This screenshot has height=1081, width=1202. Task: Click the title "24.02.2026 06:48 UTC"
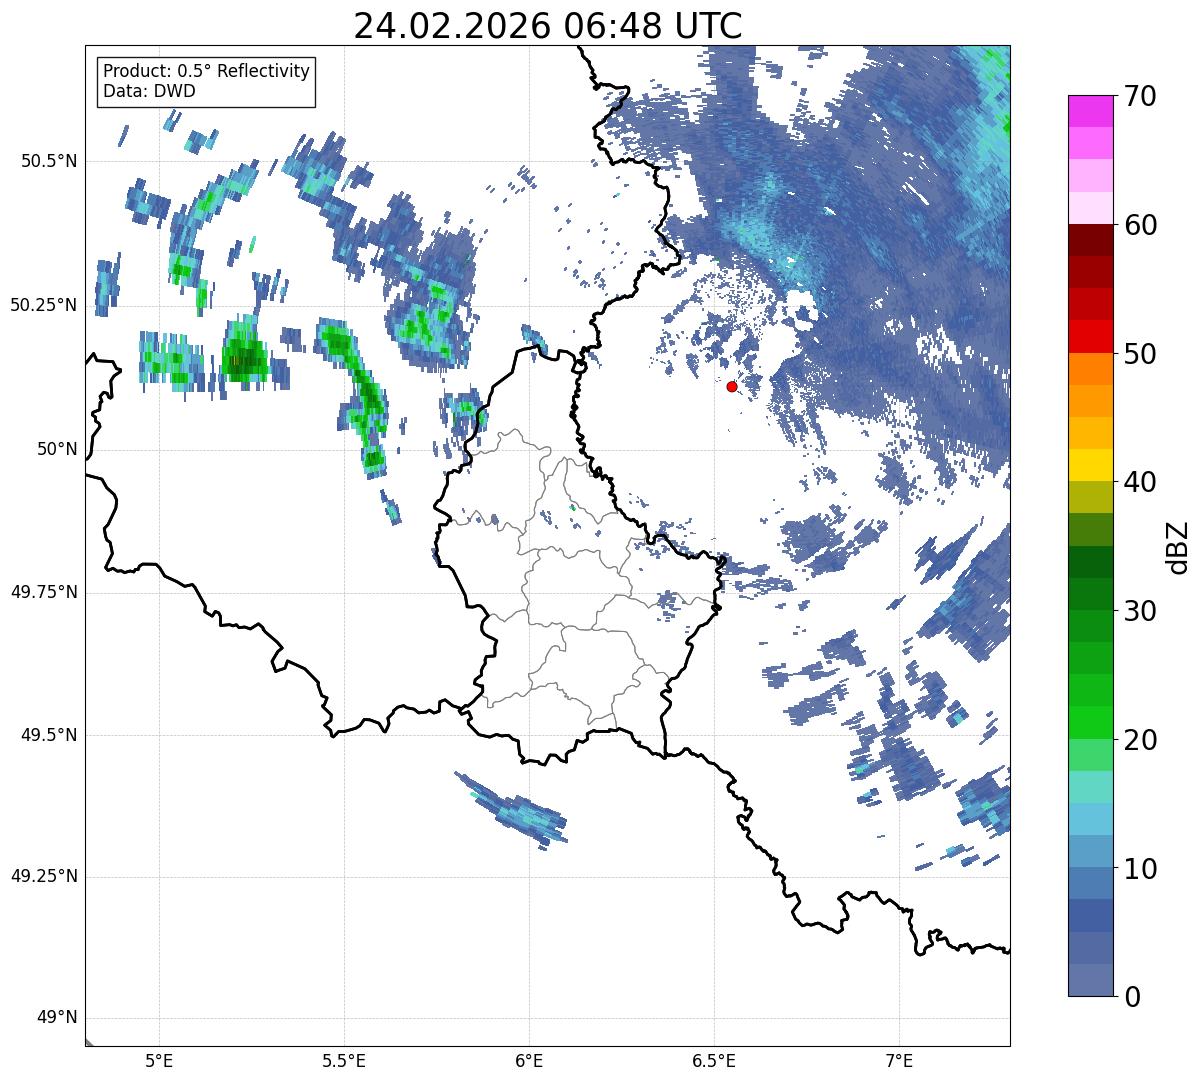pos(548,26)
